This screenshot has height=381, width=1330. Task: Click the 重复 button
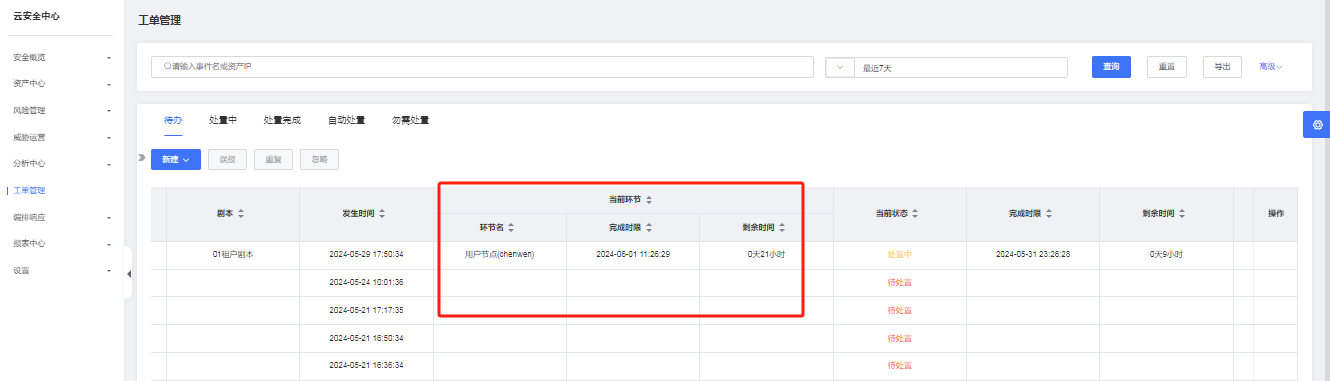coord(273,159)
